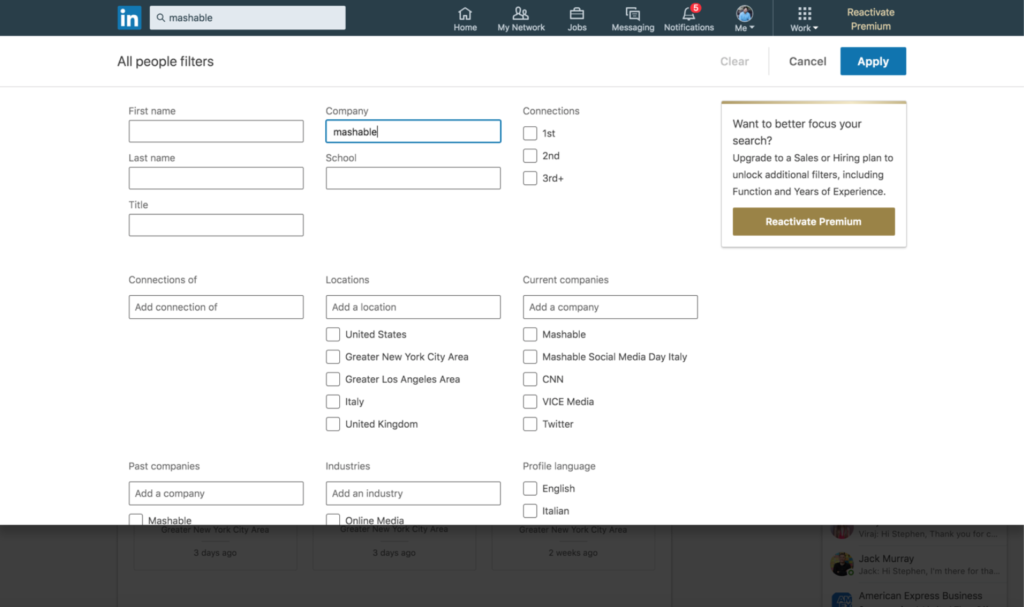Click the Clear filters button
The image size is (1024, 607).
point(735,61)
